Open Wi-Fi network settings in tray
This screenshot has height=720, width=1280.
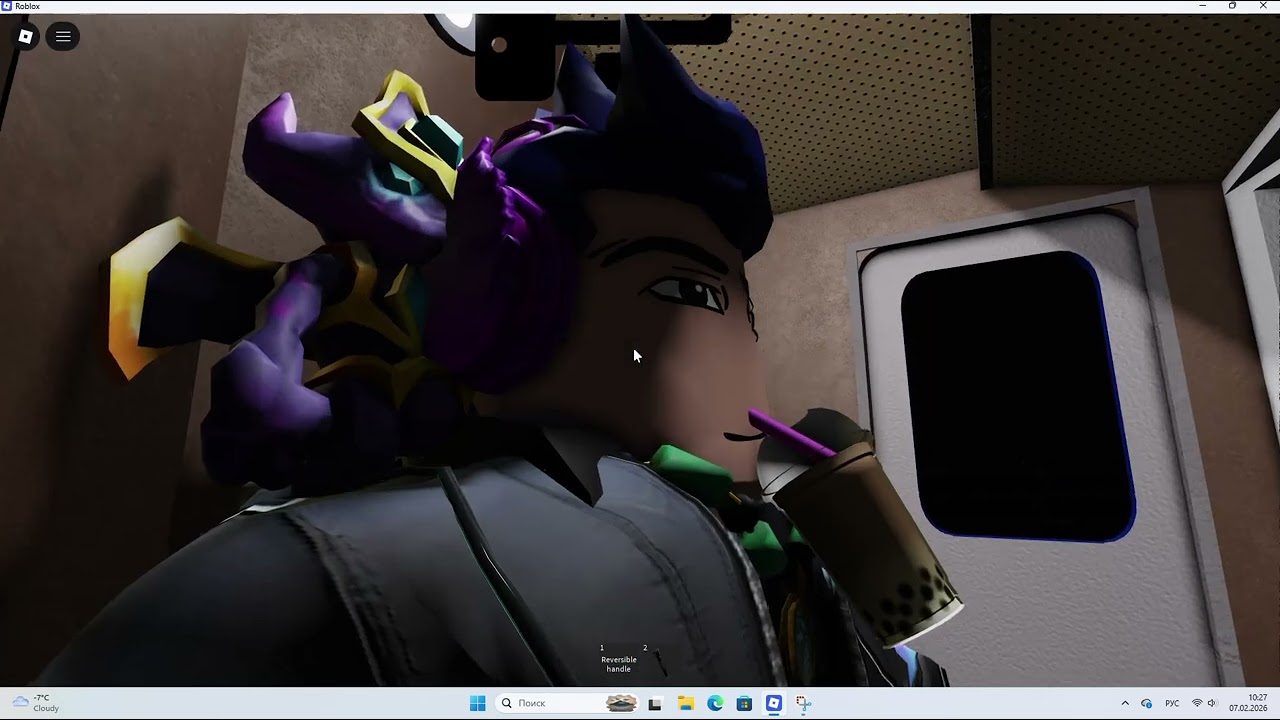click(1197, 703)
